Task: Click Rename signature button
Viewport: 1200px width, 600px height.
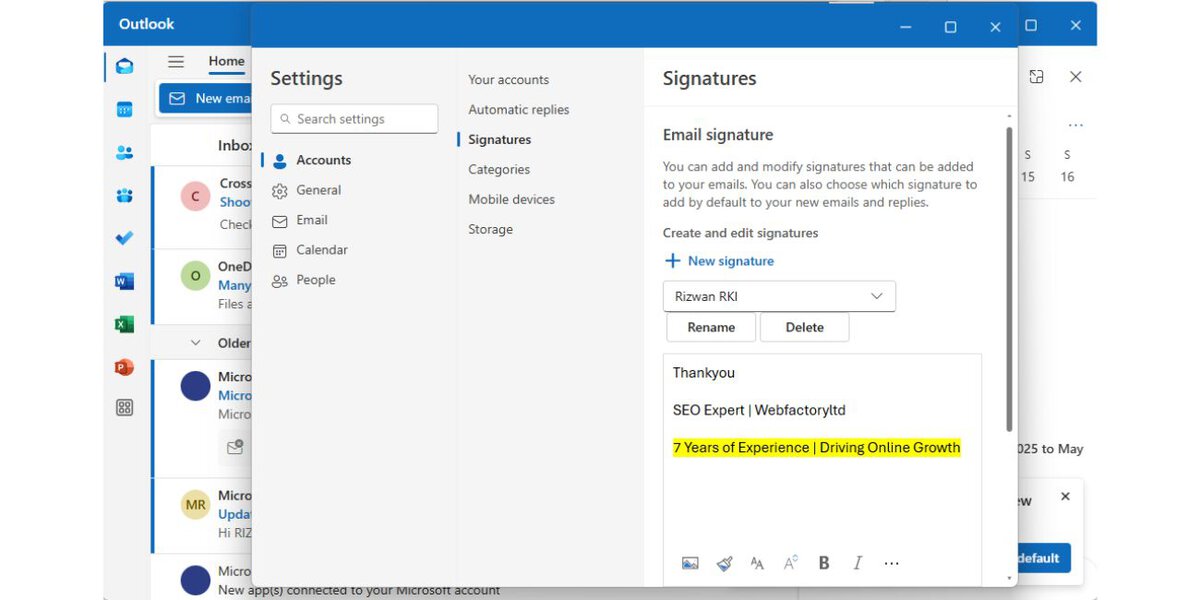Action: [711, 327]
